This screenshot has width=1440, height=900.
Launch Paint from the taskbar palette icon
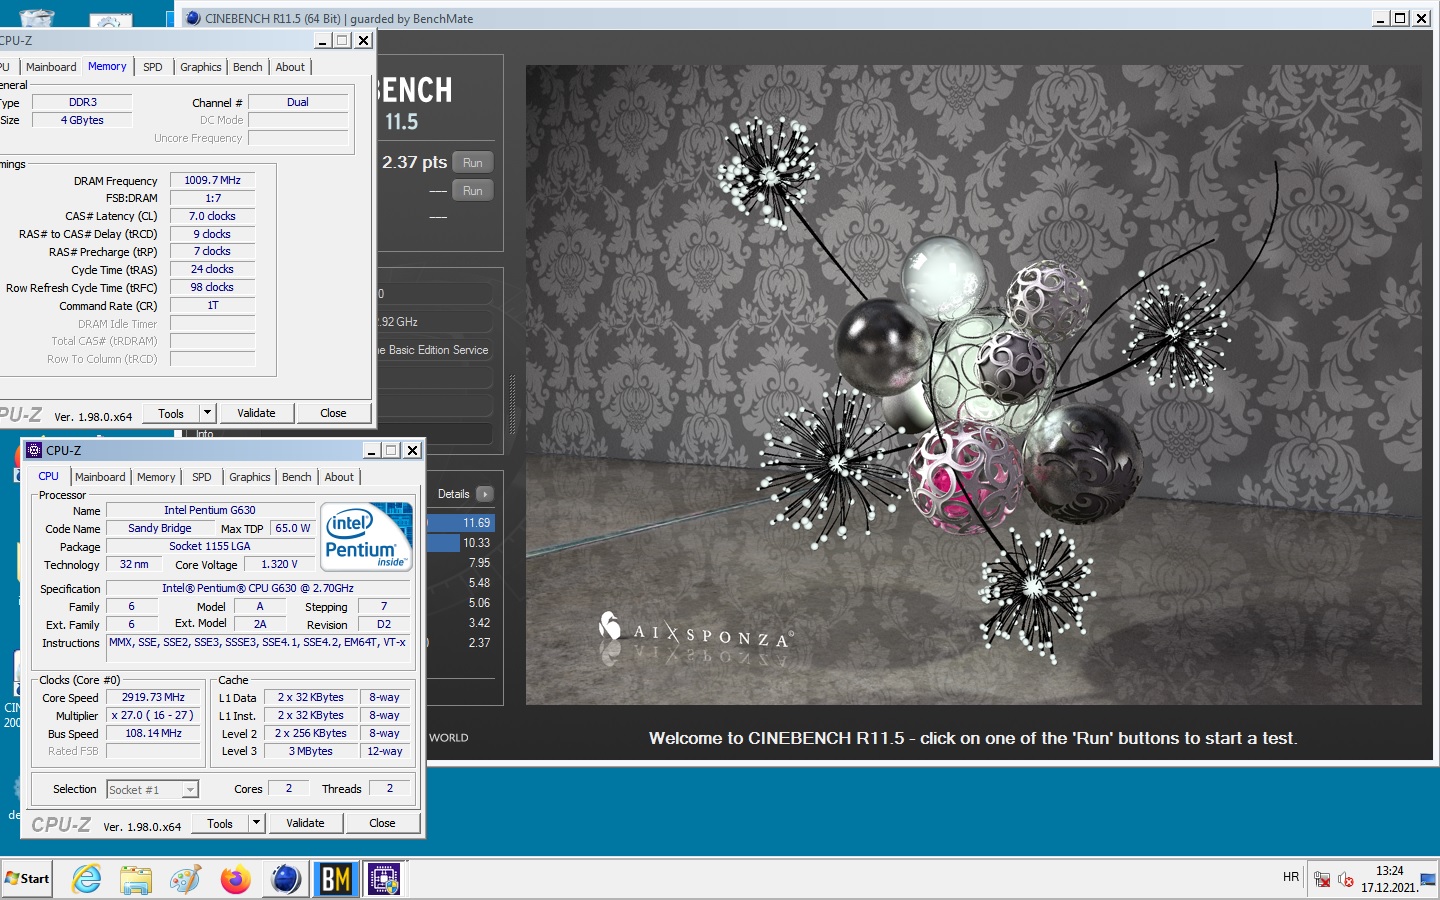(185, 879)
